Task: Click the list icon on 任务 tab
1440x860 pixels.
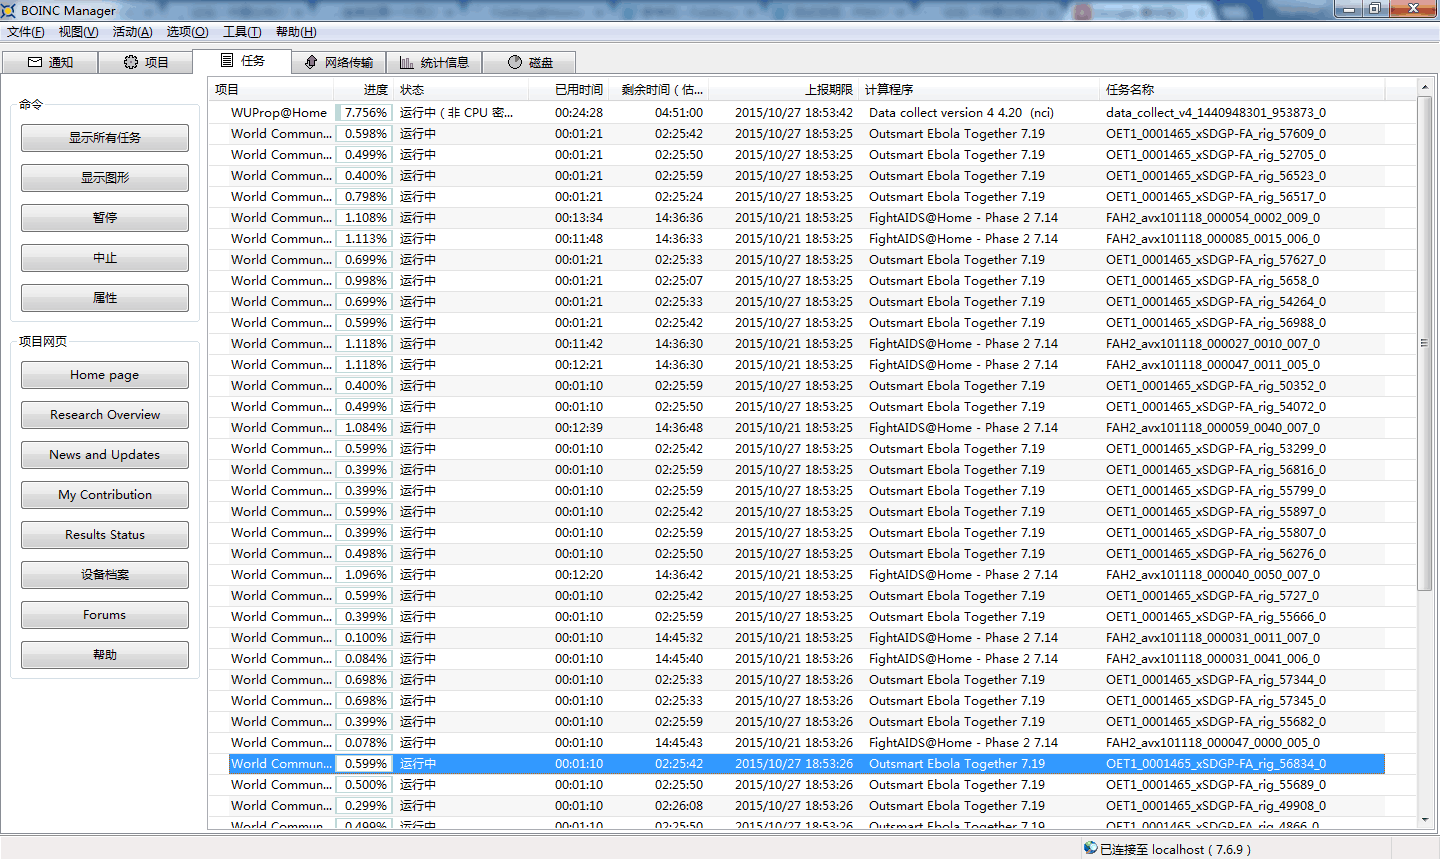Action: 227,60
